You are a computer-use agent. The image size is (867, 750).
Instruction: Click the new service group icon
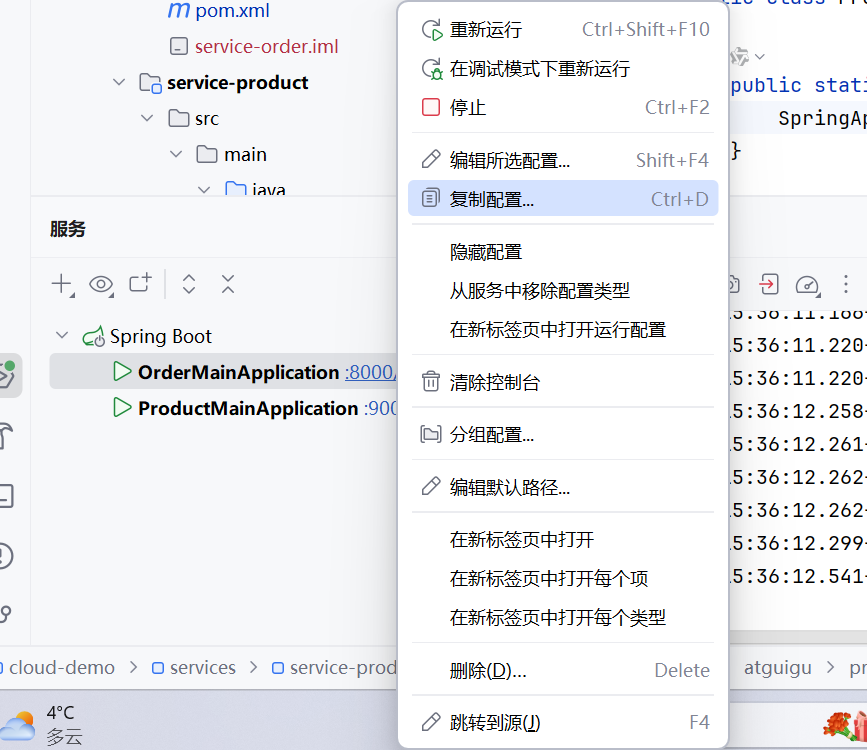140,284
